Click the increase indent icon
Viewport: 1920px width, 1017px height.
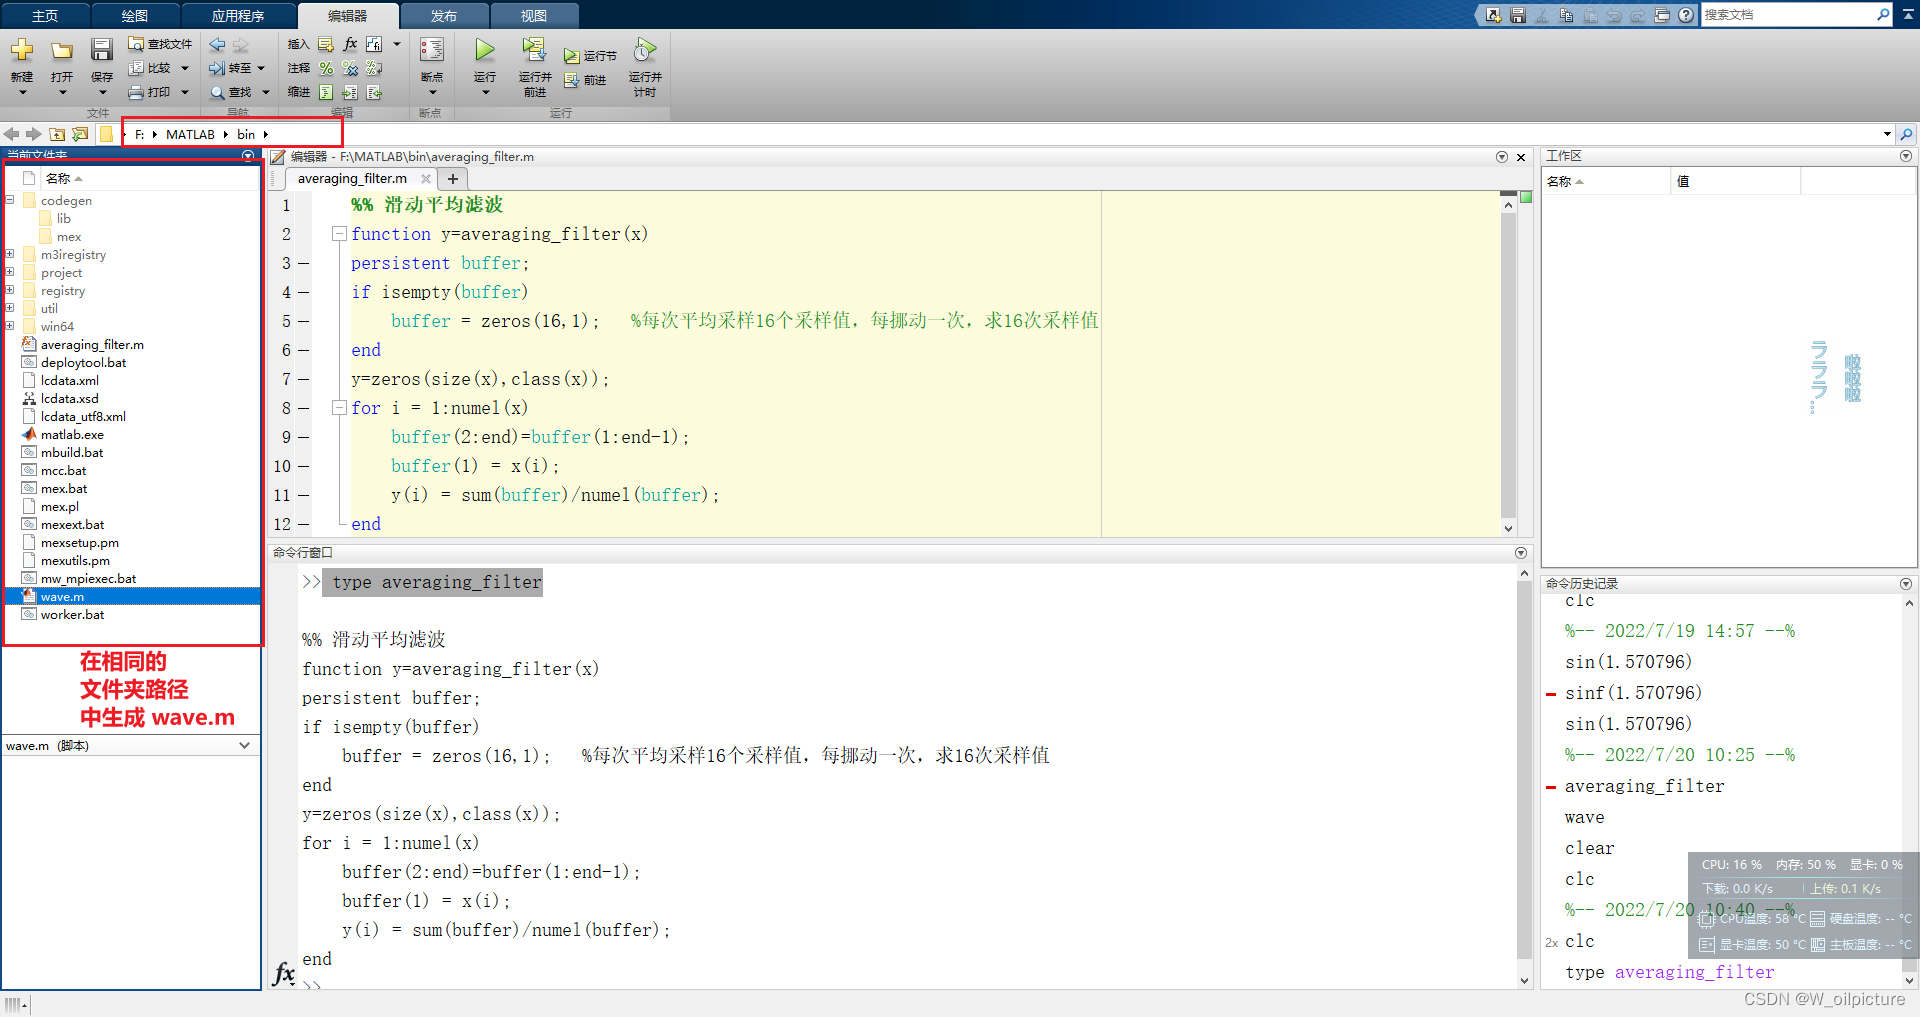point(350,92)
